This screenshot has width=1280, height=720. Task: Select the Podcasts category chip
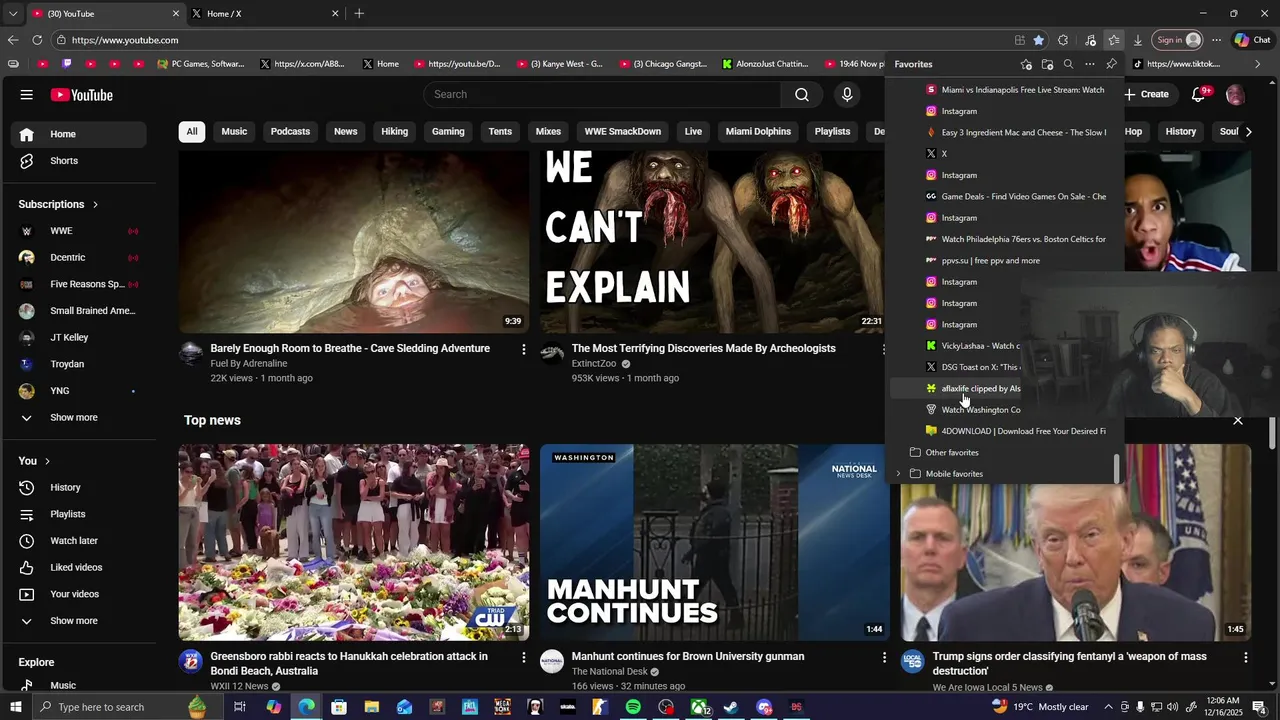(290, 132)
